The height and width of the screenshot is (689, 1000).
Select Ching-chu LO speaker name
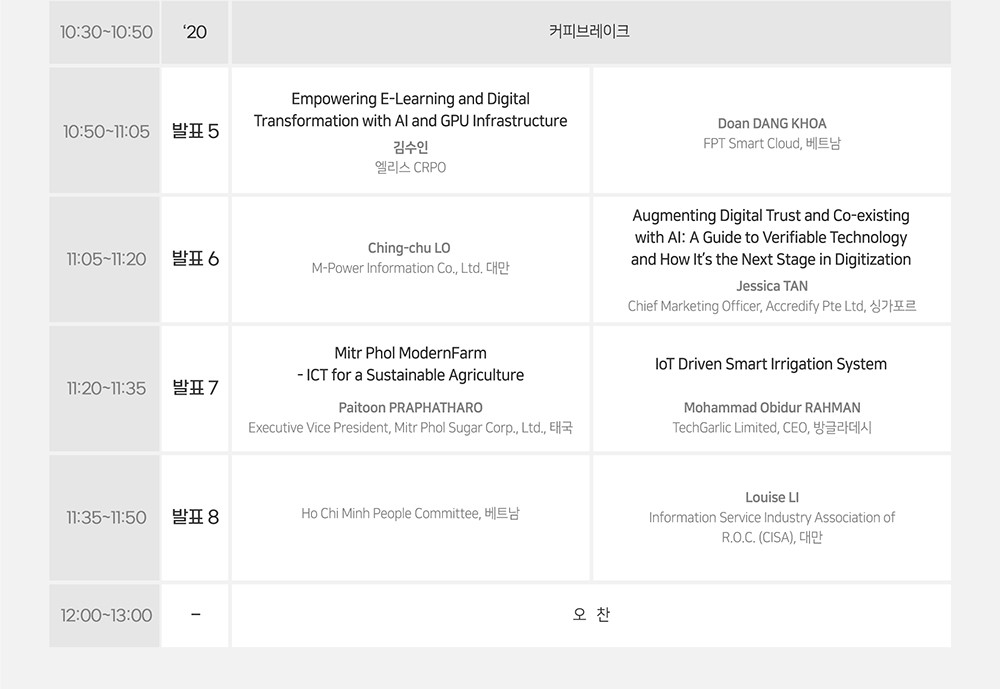[409, 248]
